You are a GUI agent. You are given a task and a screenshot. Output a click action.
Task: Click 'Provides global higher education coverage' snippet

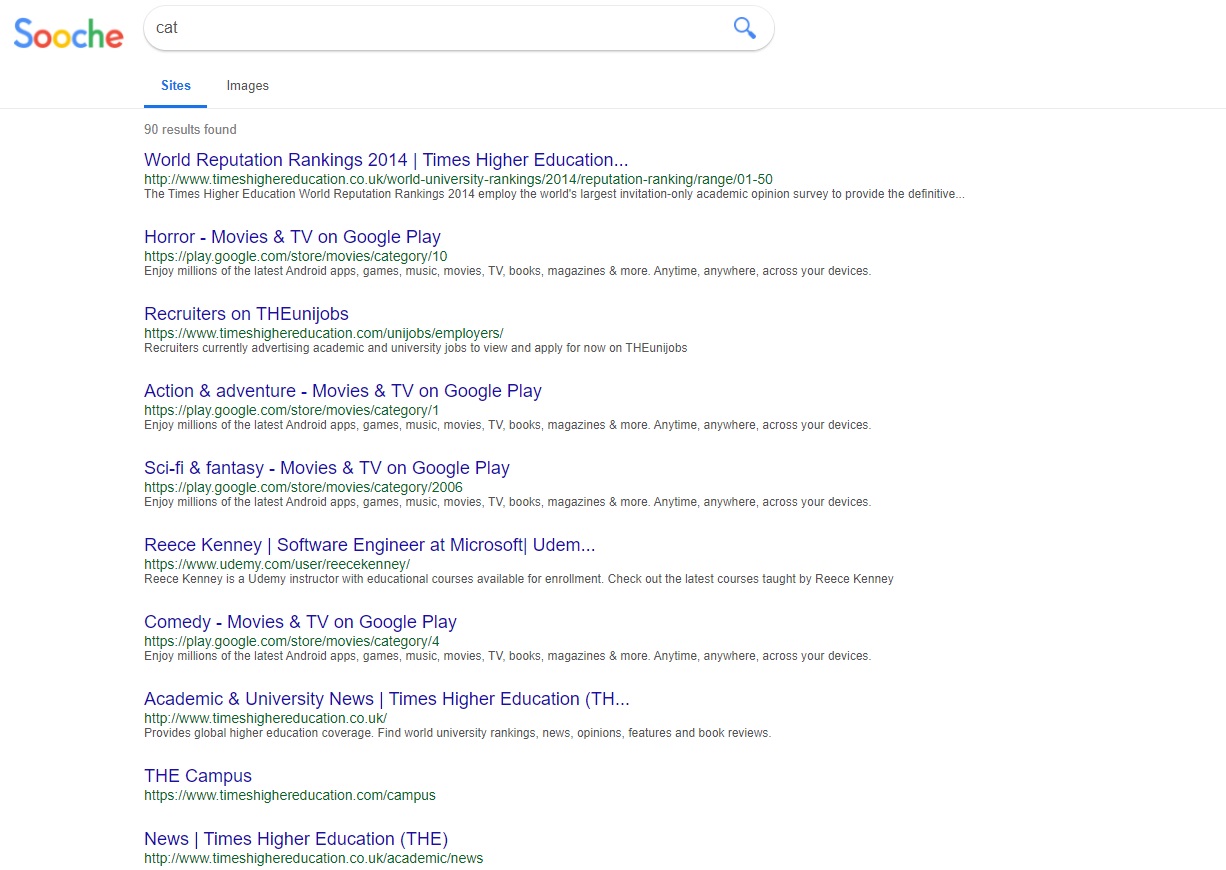(458, 733)
